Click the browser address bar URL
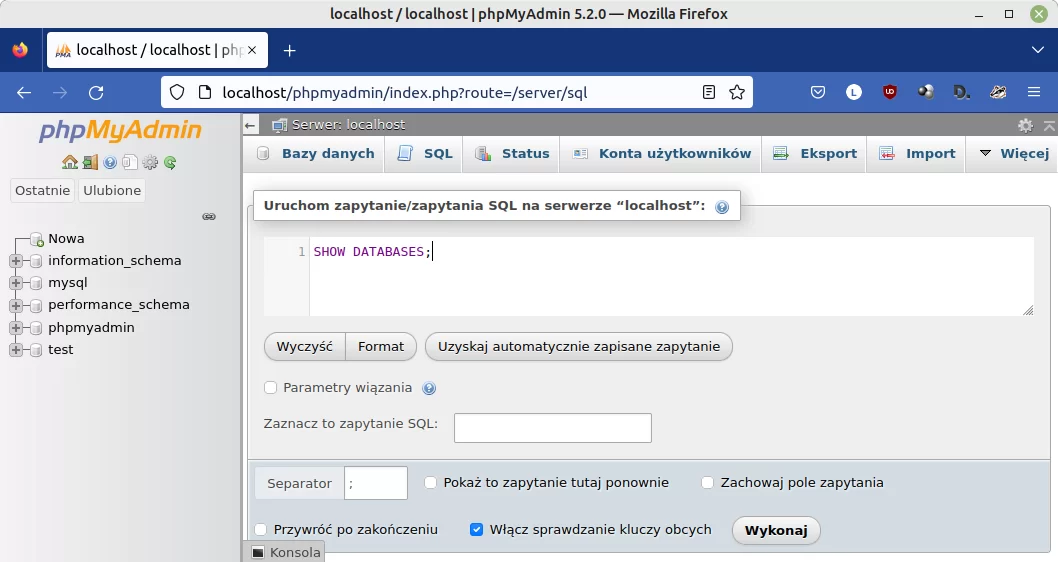The height and width of the screenshot is (562, 1058). [x=405, y=92]
